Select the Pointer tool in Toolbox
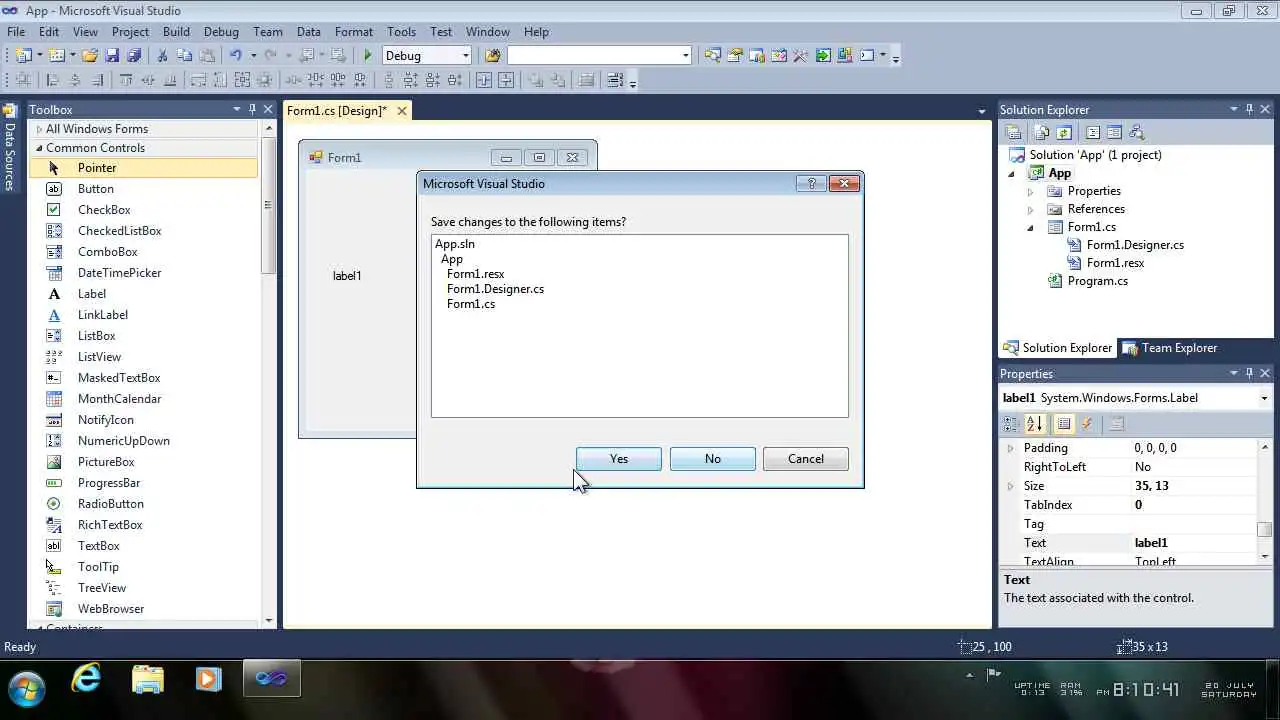Screen dimensions: 1280x720 pos(144,168)
